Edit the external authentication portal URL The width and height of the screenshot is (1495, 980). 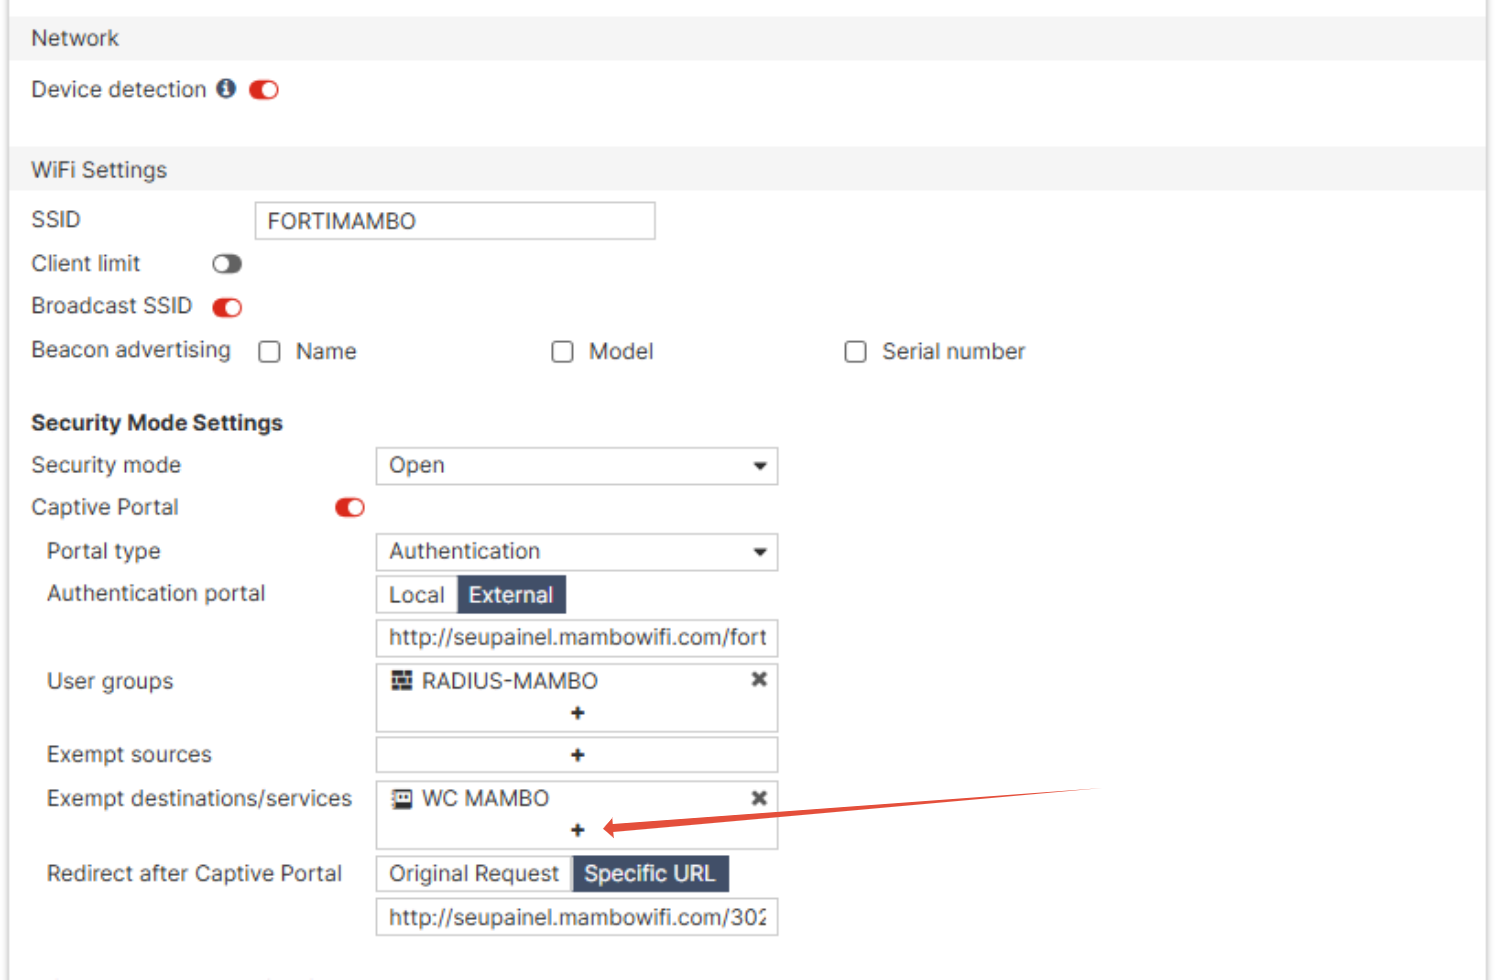(577, 638)
